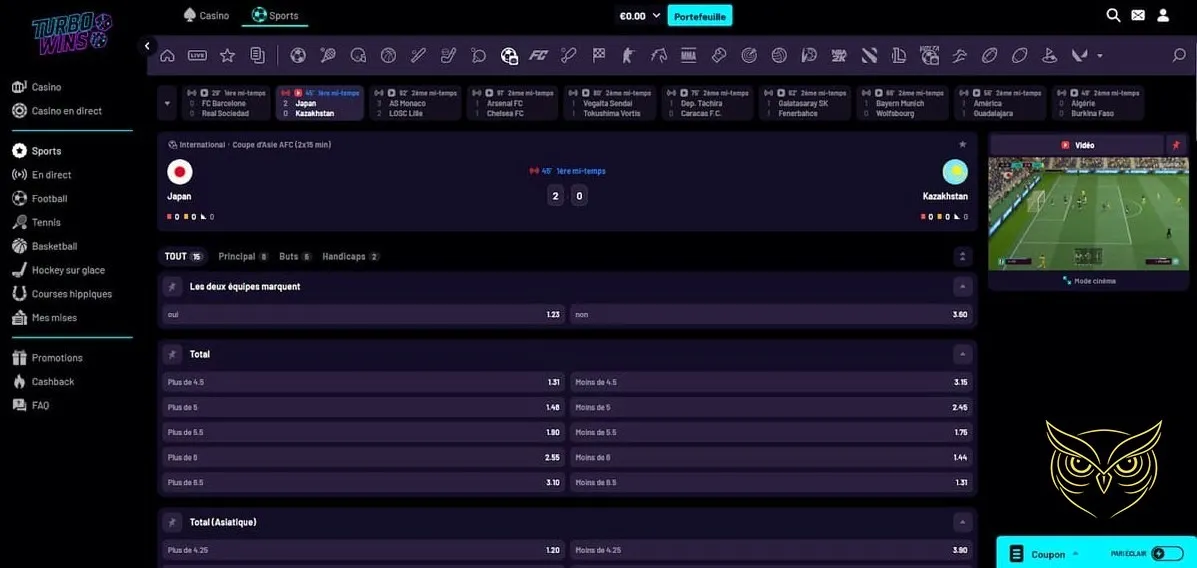Bet on 'oui' at 1.23

tap(364, 315)
